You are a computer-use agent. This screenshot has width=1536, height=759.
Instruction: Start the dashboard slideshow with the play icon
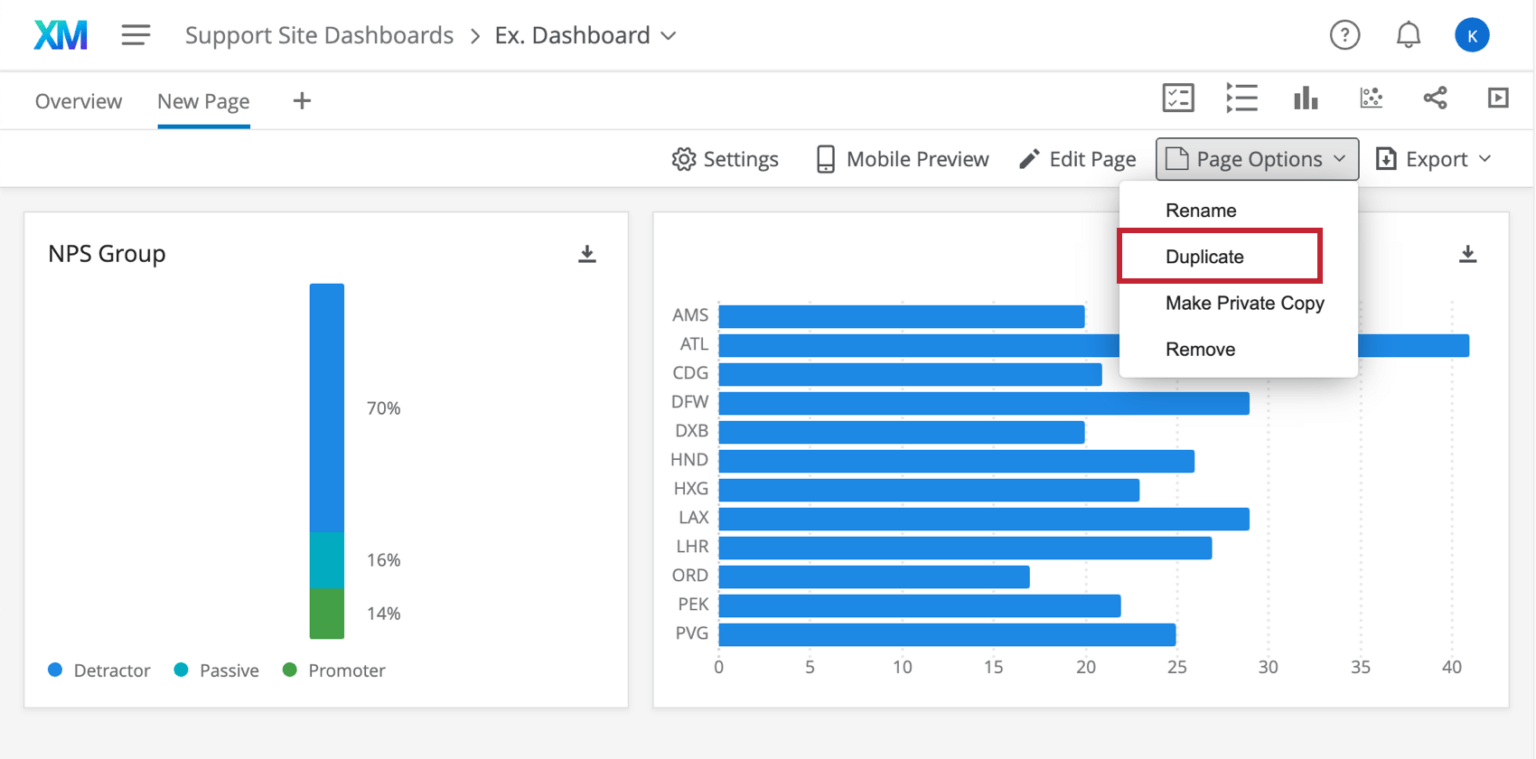(x=1498, y=98)
